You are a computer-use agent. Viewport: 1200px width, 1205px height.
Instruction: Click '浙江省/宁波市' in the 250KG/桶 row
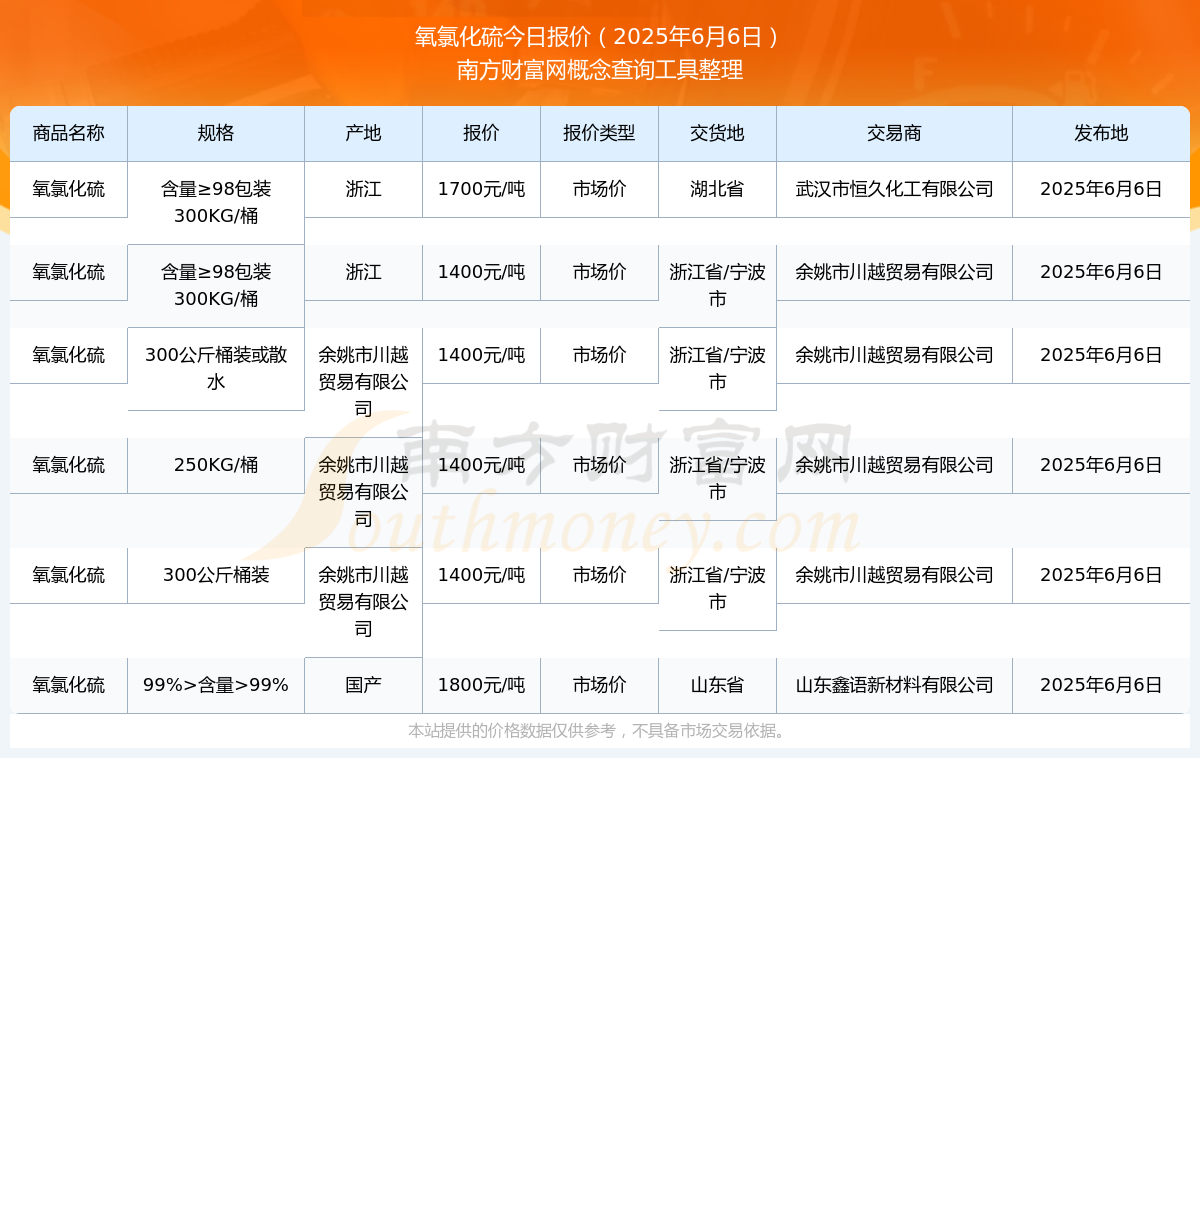[x=717, y=478]
